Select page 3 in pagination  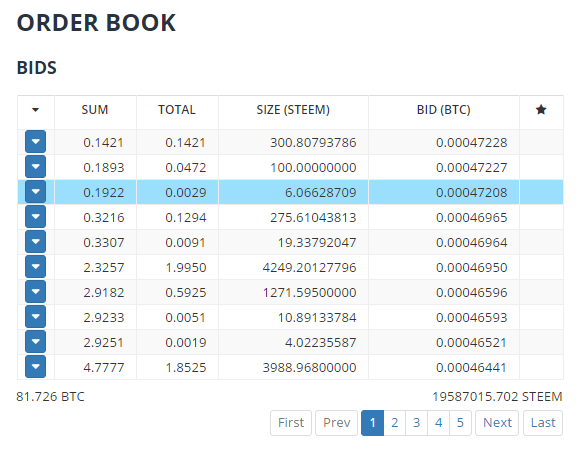pos(416,423)
